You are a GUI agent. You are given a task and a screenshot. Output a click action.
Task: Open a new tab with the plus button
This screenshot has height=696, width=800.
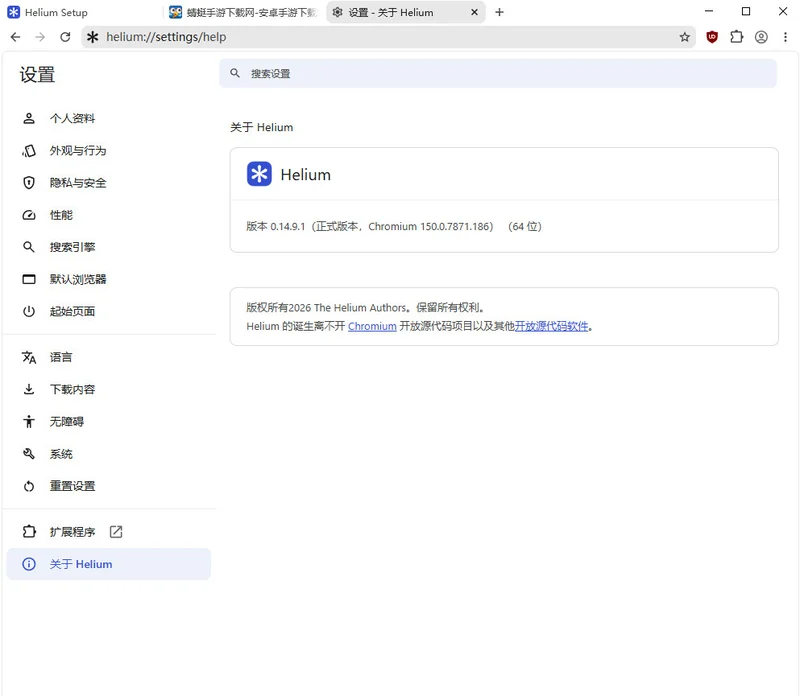[499, 12]
